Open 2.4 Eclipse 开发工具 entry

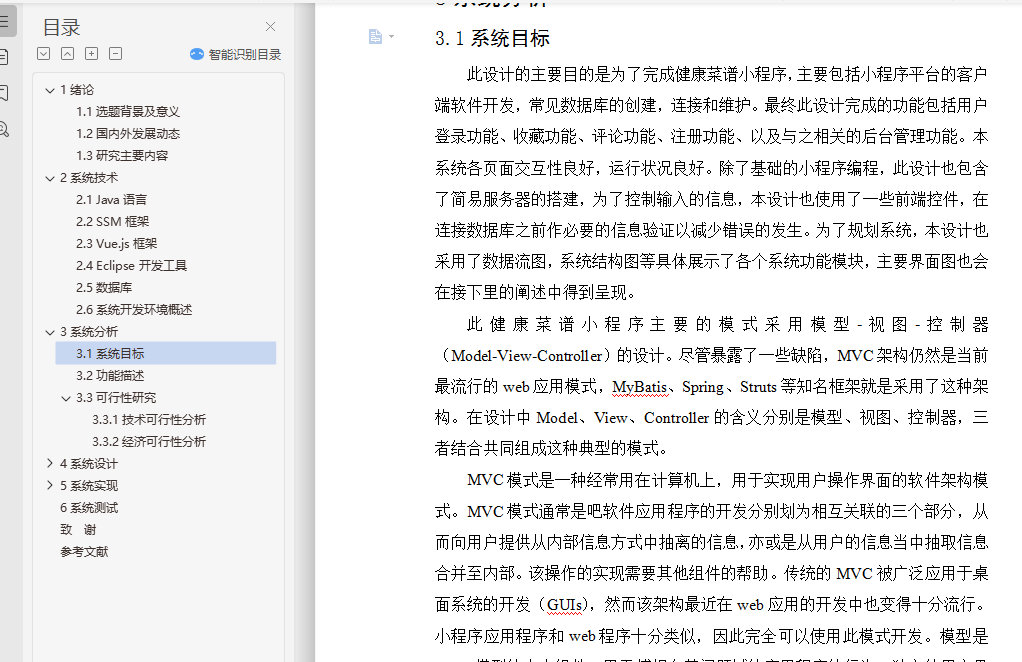[x=131, y=266]
